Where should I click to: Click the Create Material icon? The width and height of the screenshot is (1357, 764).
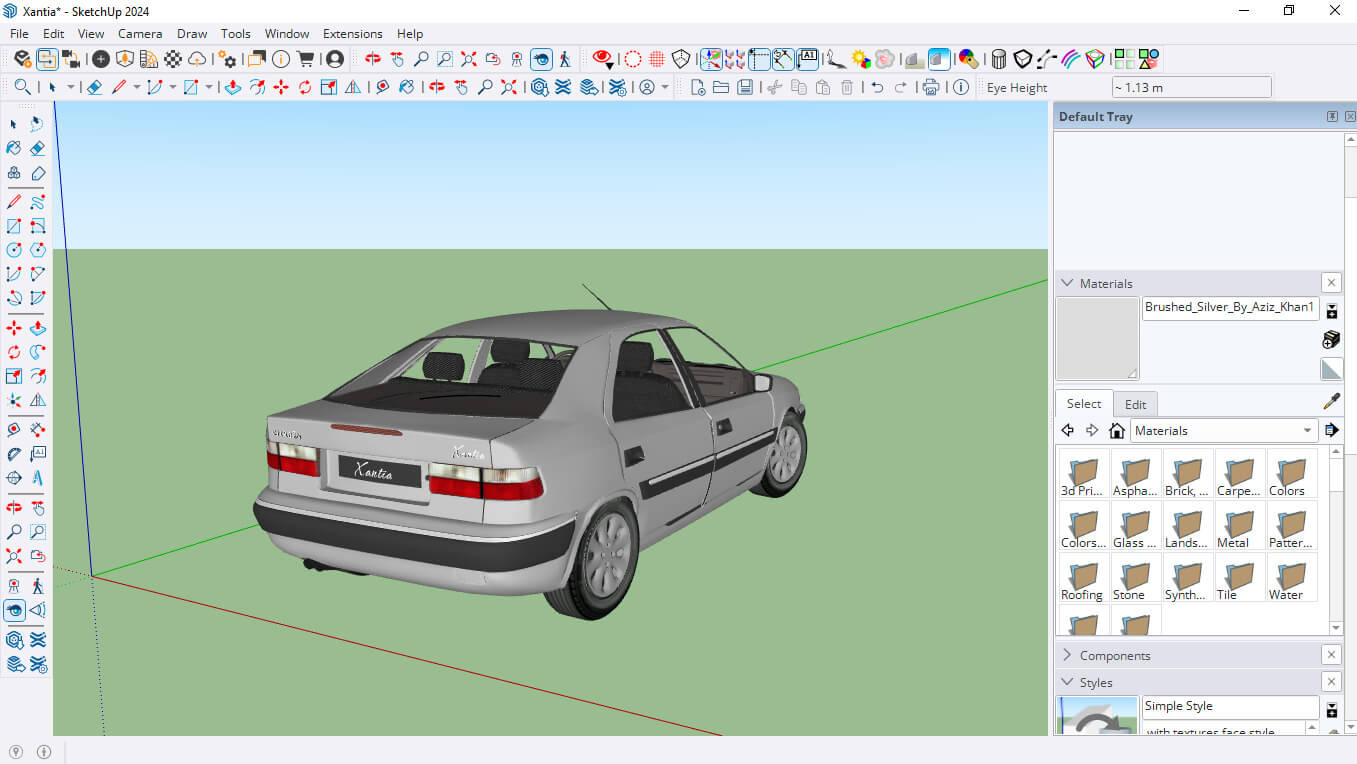click(1330, 340)
